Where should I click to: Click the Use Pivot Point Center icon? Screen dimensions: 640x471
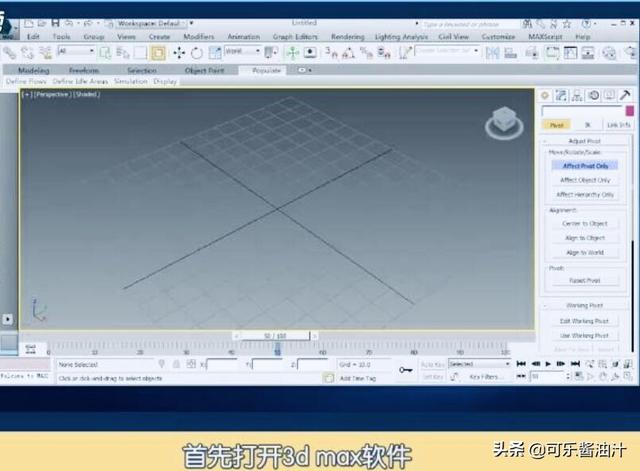(x=271, y=52)
